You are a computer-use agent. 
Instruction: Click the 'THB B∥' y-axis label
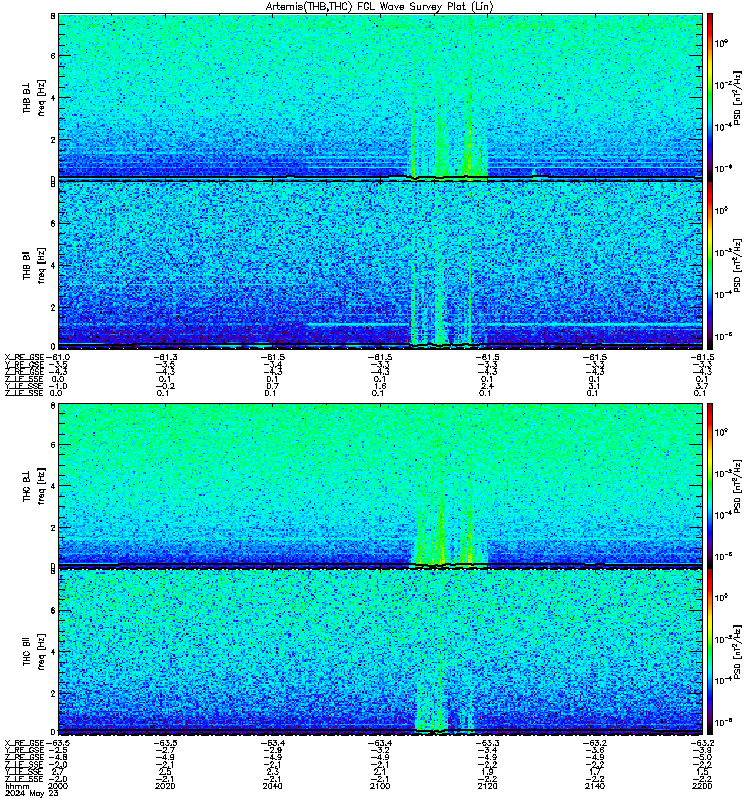27,265
